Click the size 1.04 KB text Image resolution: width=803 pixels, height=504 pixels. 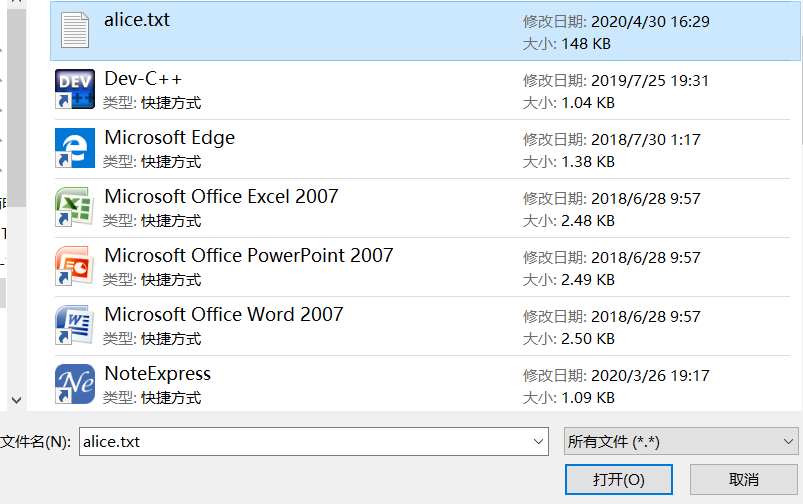[x=588, y=102]
